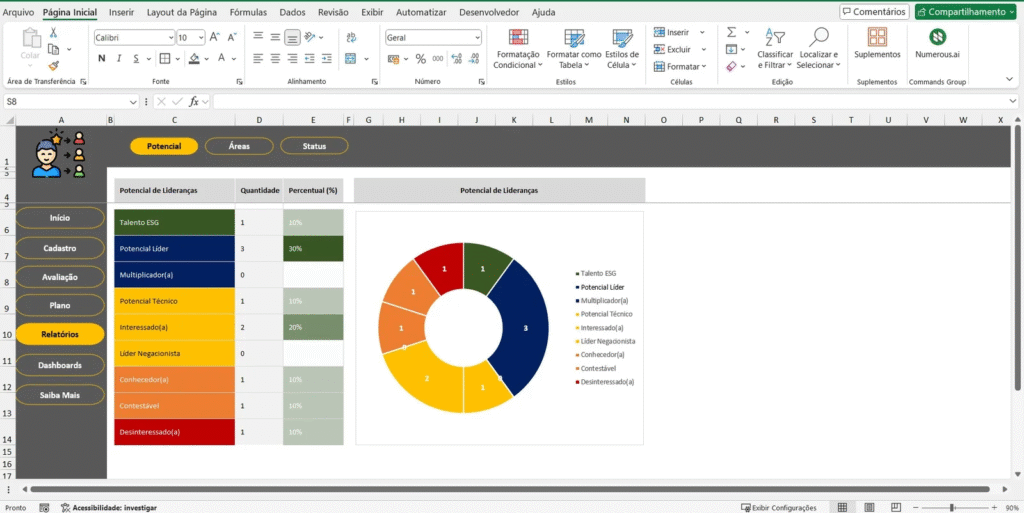Click the Dashboards sidebar button

tap(60, 365)
